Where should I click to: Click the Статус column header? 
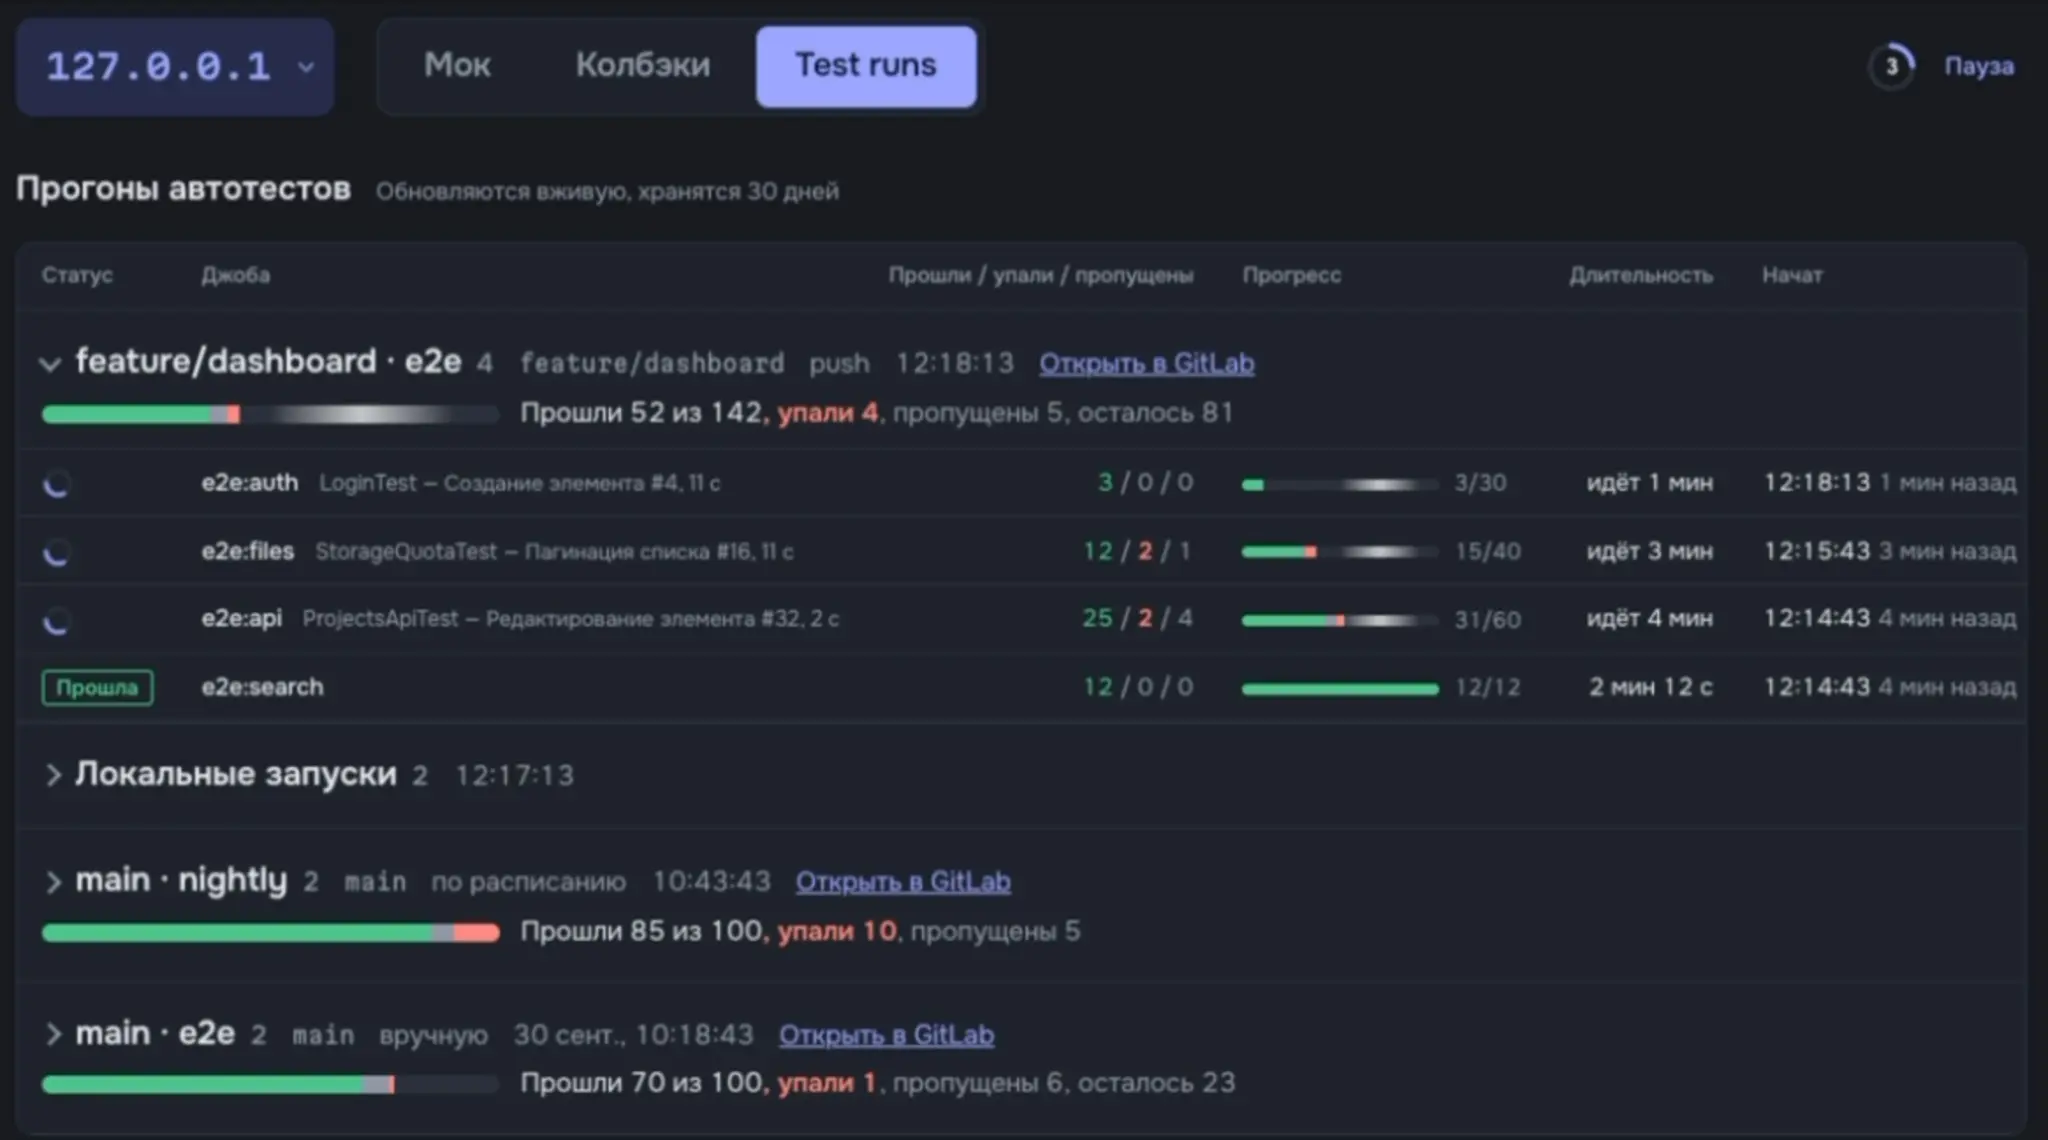coord(77,275)
